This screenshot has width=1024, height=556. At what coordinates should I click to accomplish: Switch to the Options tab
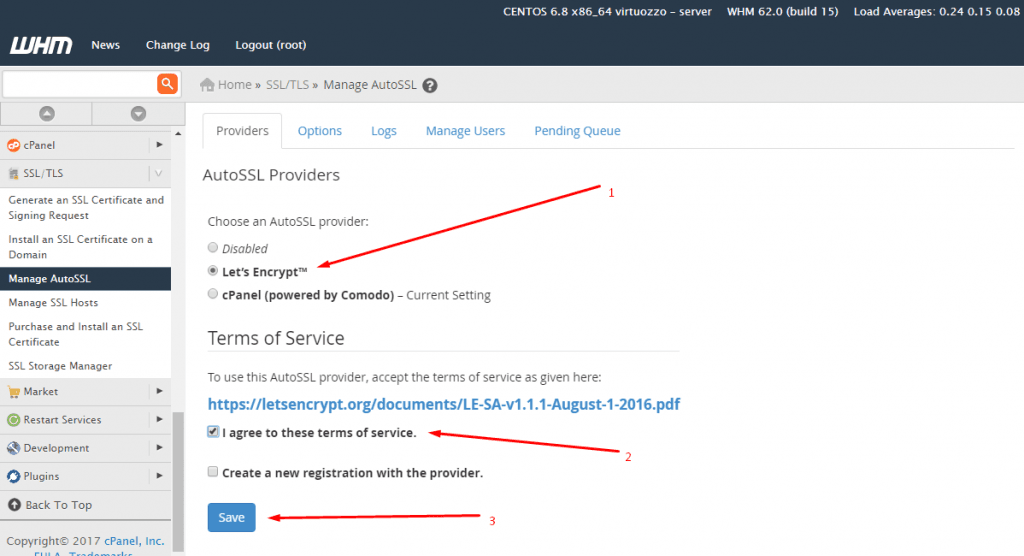click(319, 131)
